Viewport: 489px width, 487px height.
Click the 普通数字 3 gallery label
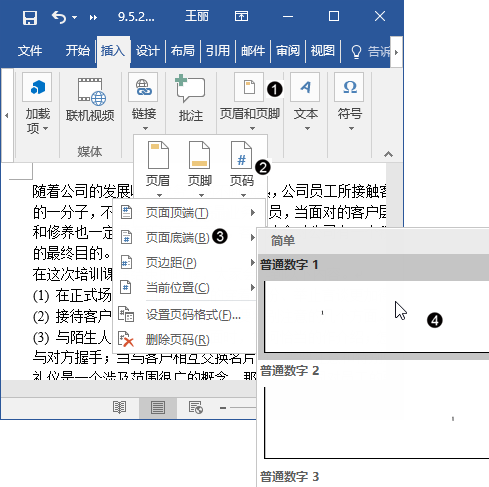coord(289,477)
